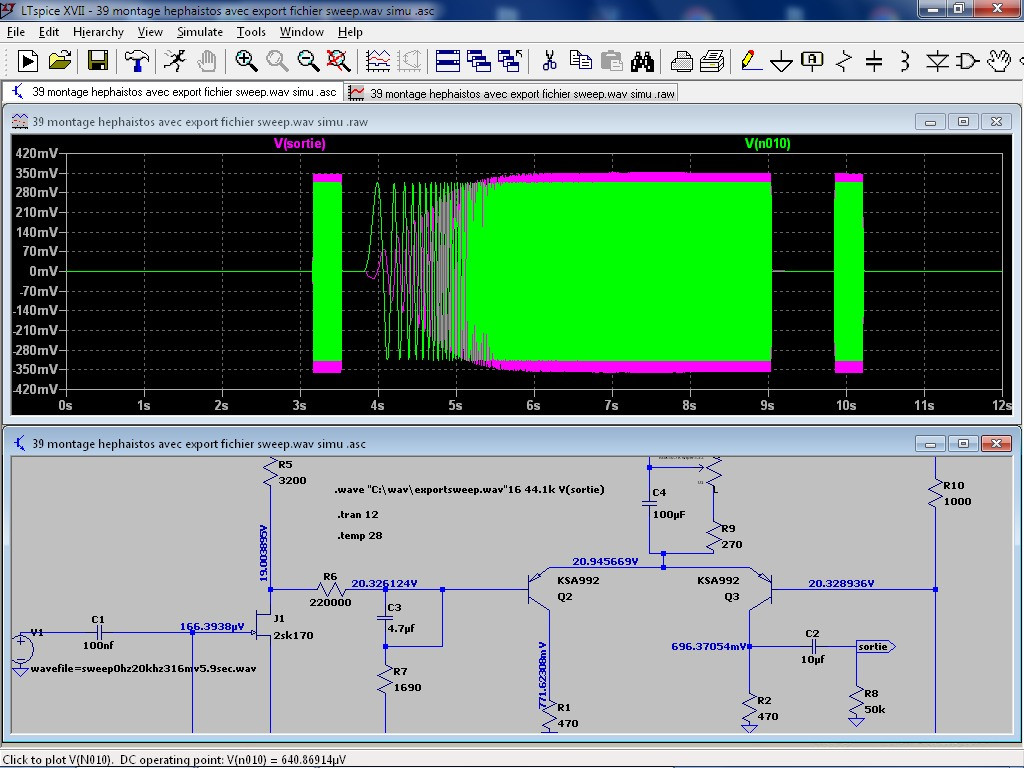This screenshot has height=768, width=1024.
Task: Maximize the waveform plot window
Action: coord(963,121)
